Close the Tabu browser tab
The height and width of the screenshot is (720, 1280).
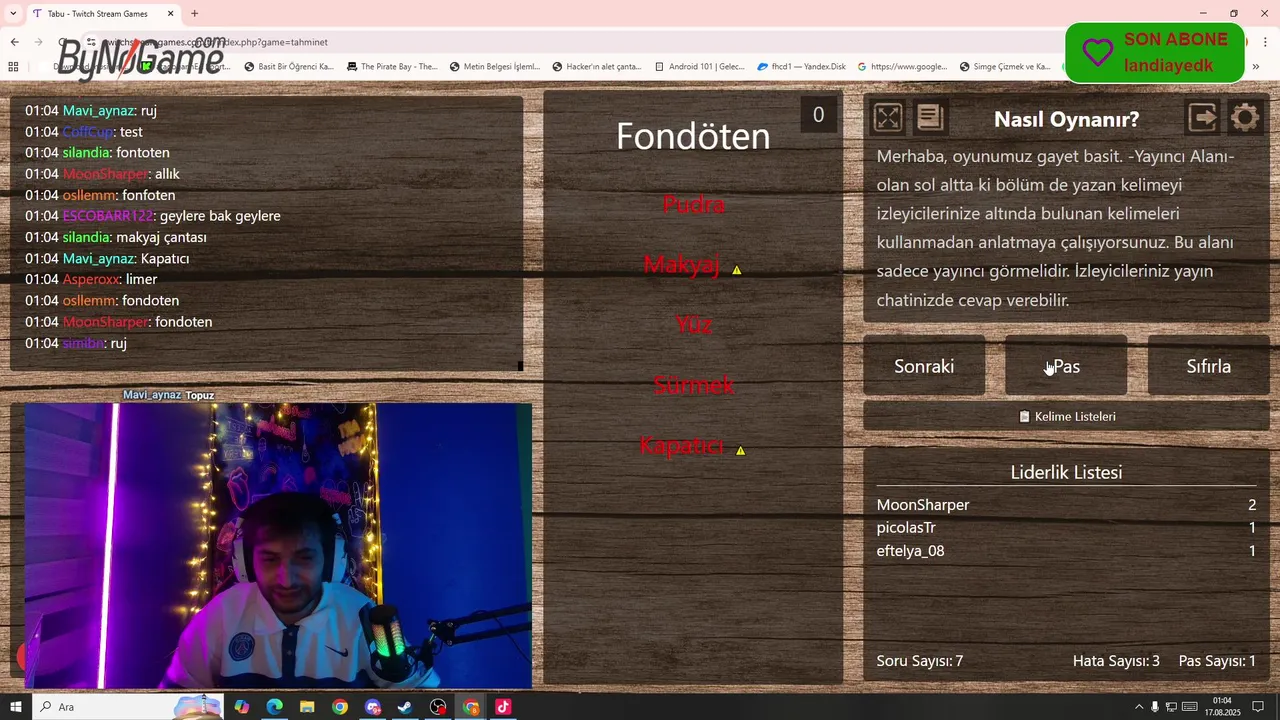[170, 14]
